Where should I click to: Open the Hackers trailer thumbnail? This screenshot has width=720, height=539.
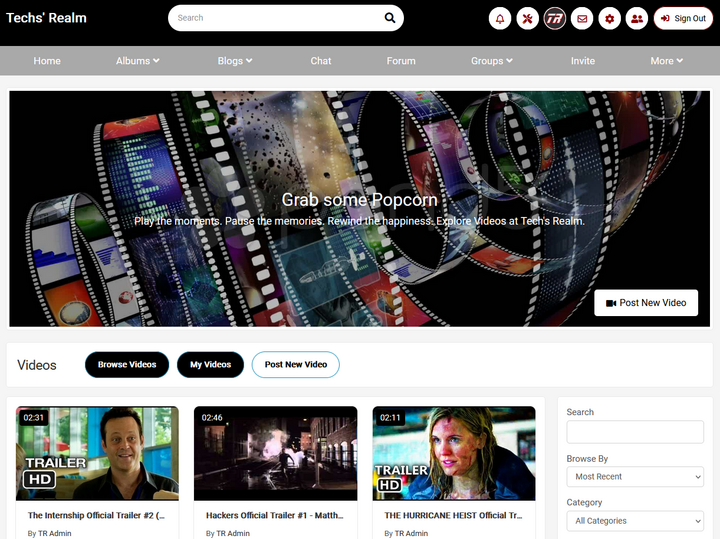[276, 453]
